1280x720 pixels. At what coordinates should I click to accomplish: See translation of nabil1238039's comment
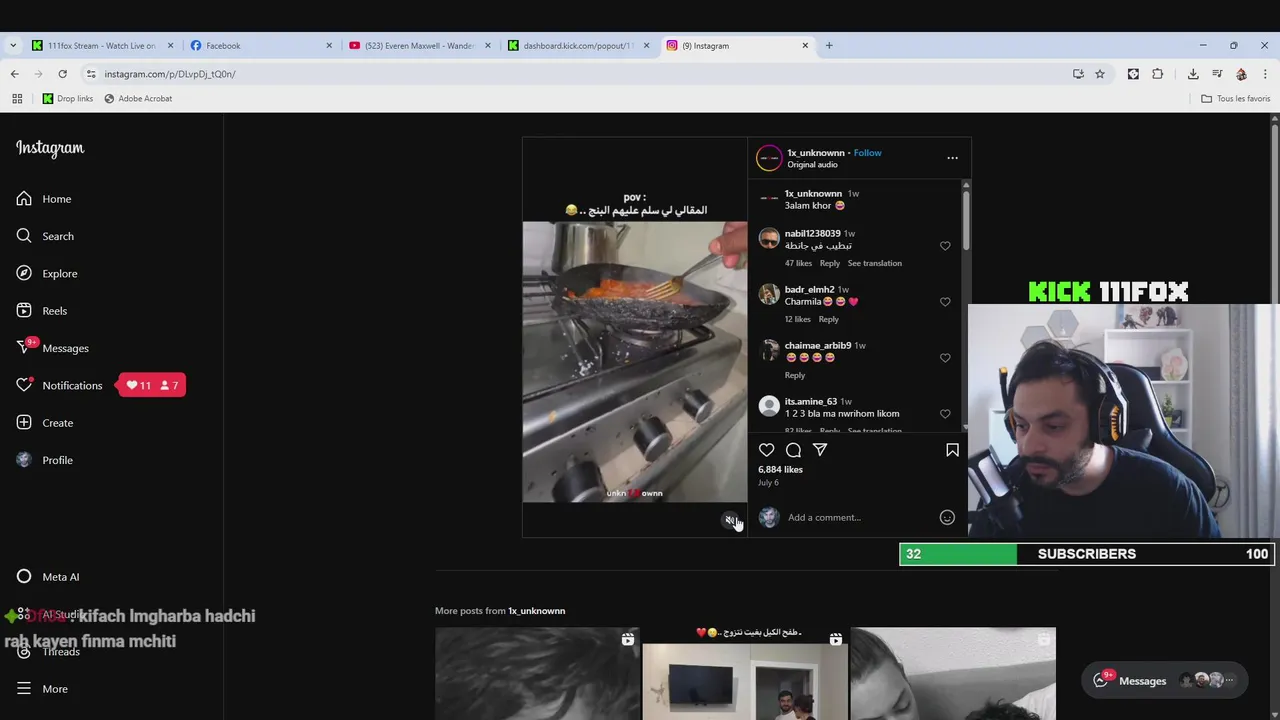click(874, 263)
